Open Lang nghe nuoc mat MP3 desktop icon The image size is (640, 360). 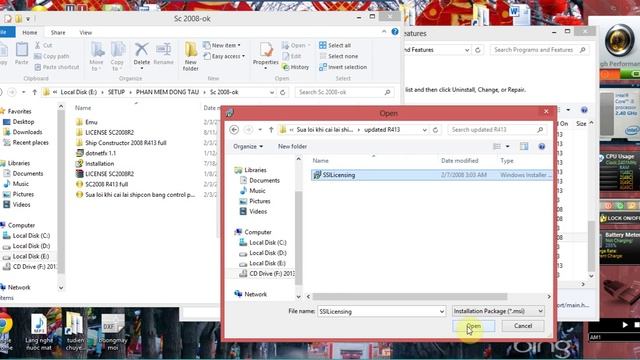39,331
